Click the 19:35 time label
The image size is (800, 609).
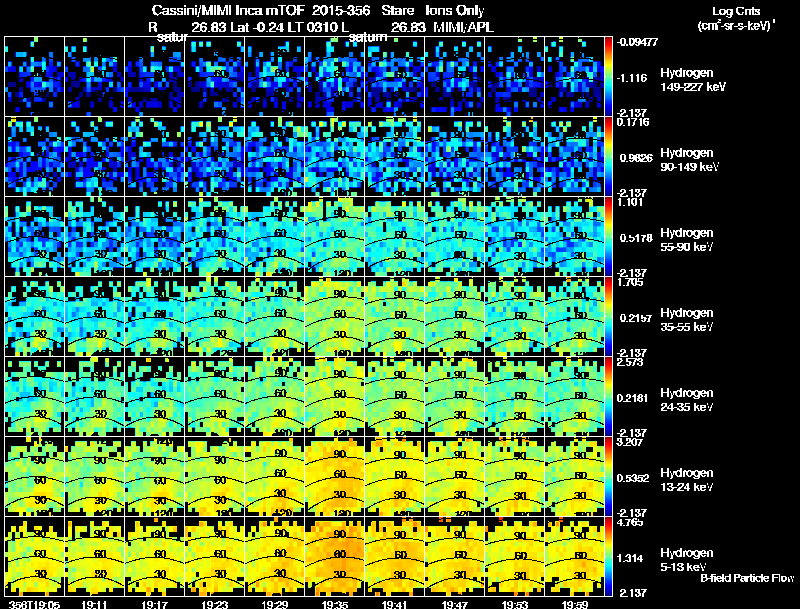pos(335,604)
